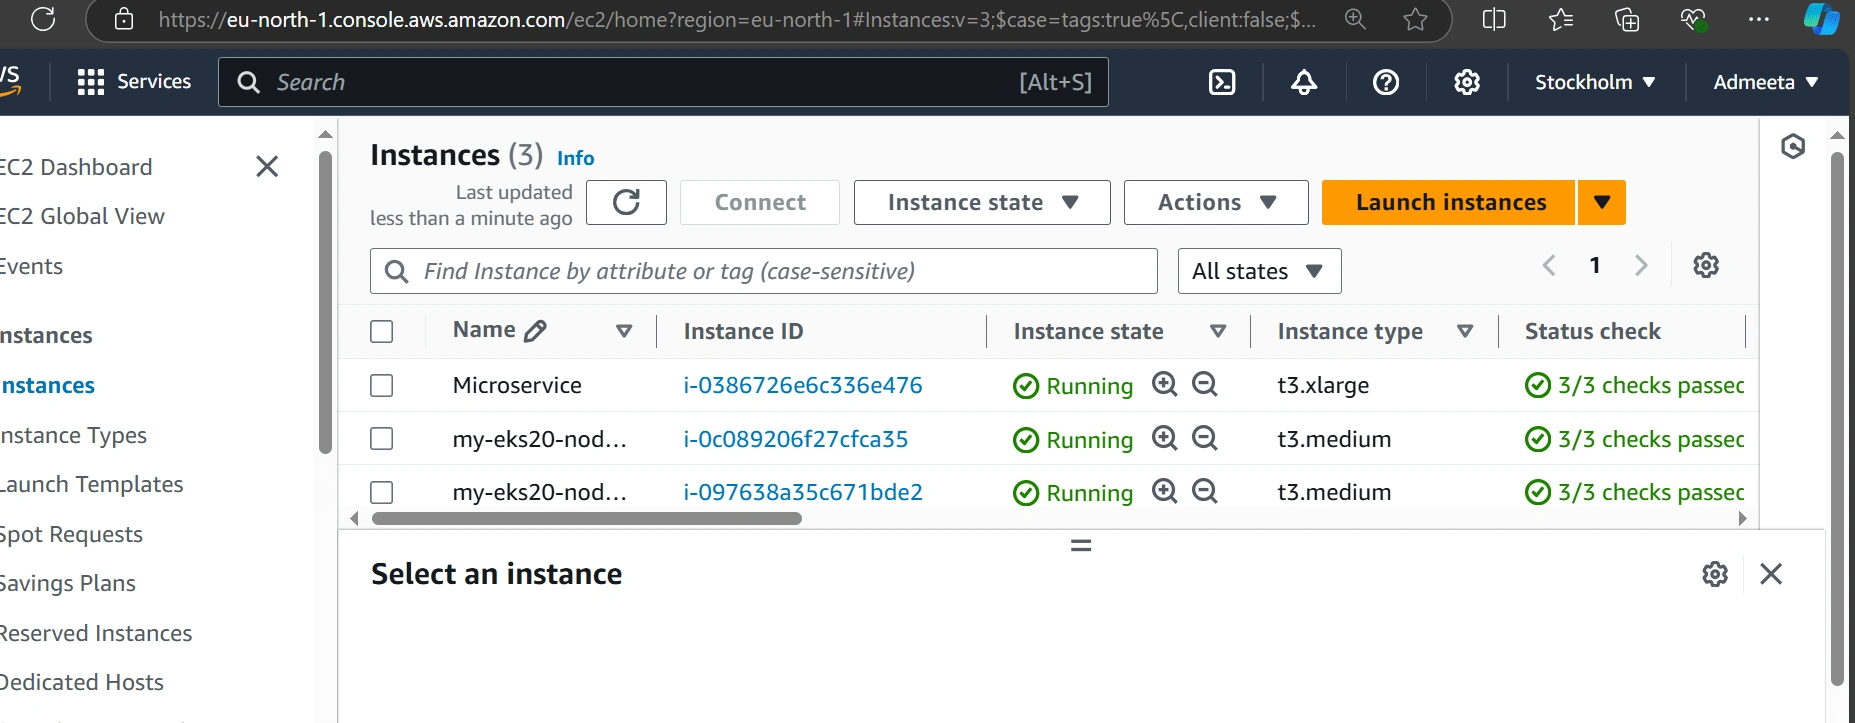Open the Actions dropdown menu

click(x=1215, y=203)
